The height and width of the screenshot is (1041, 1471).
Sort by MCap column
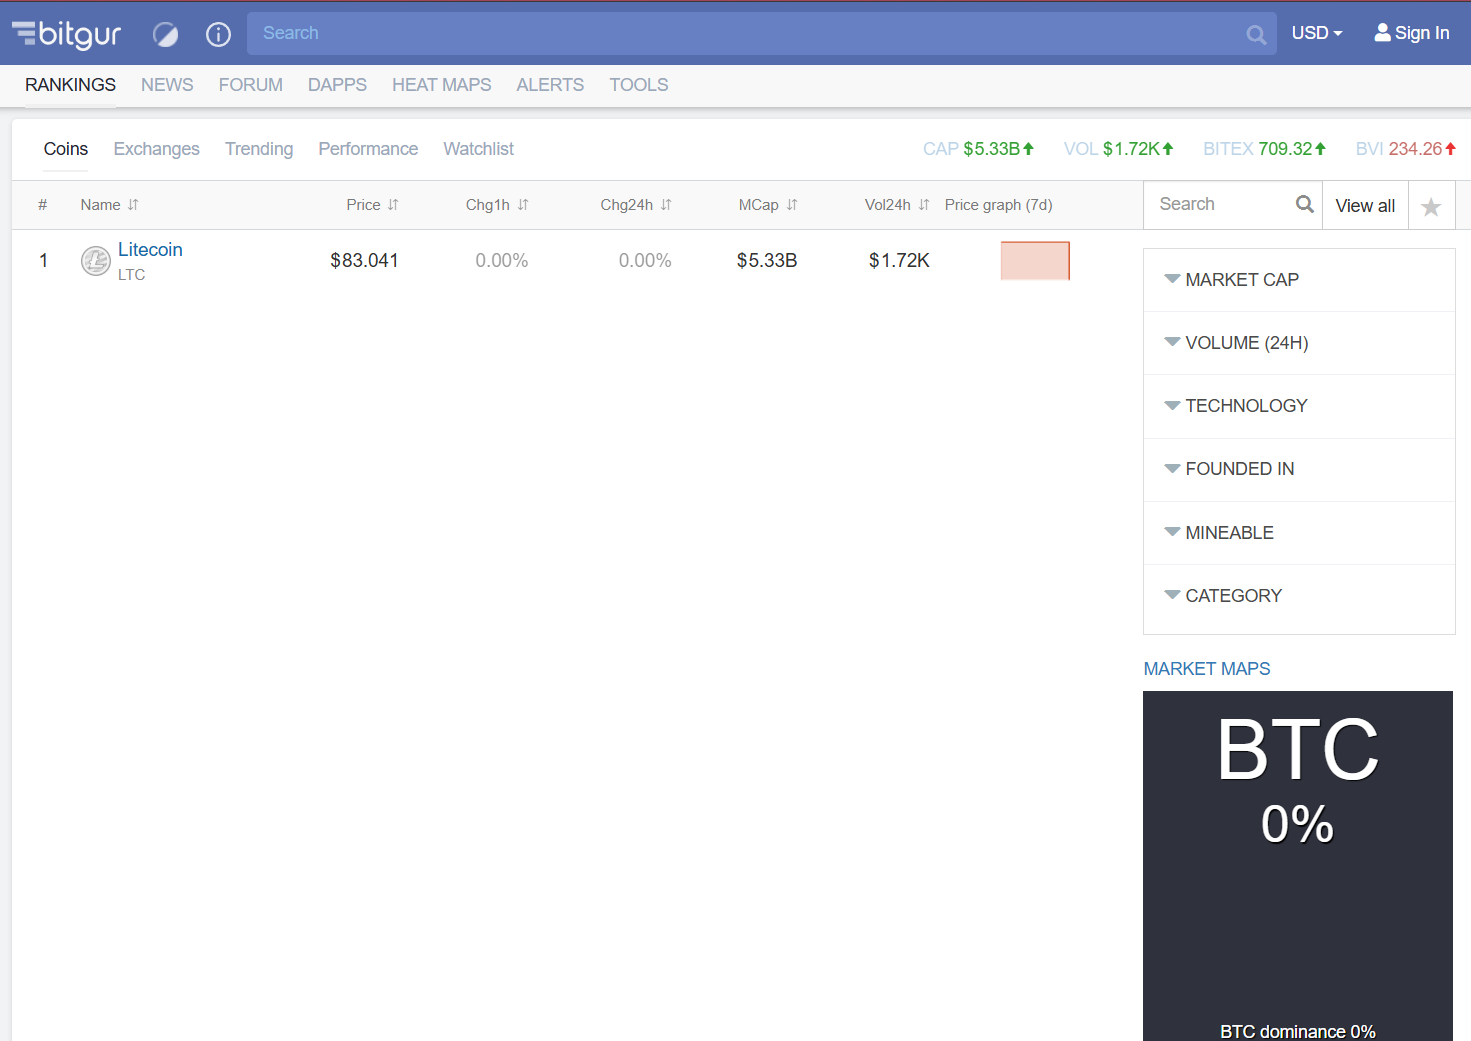(768, 205)
